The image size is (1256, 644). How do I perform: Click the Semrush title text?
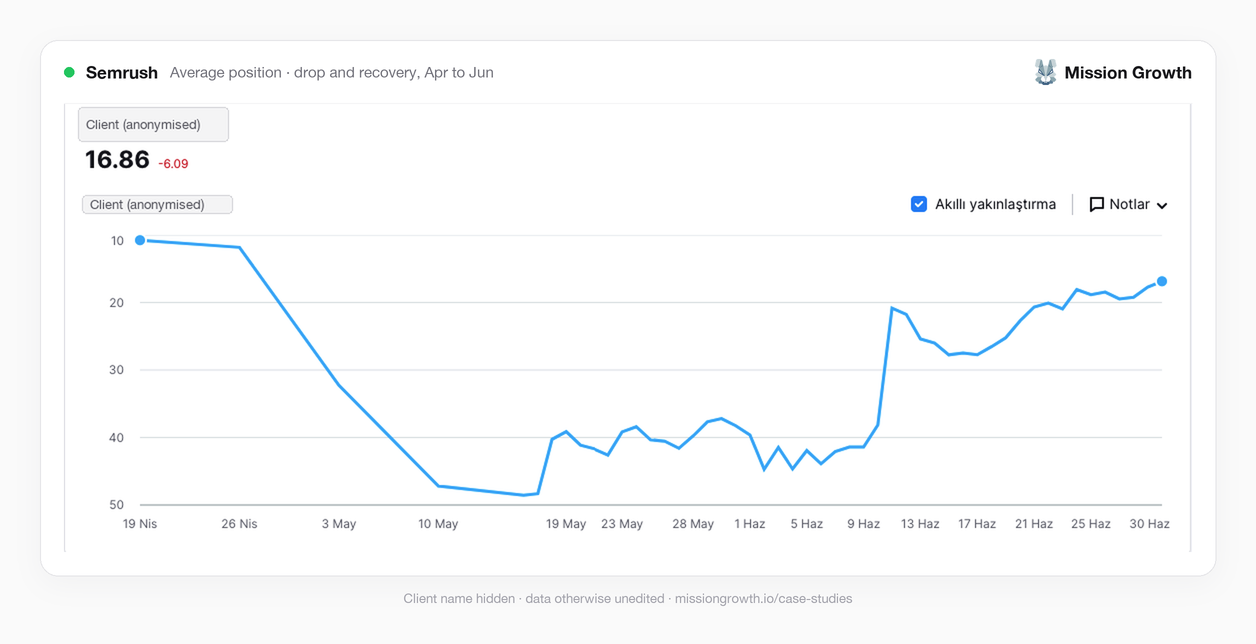(122, 72)
